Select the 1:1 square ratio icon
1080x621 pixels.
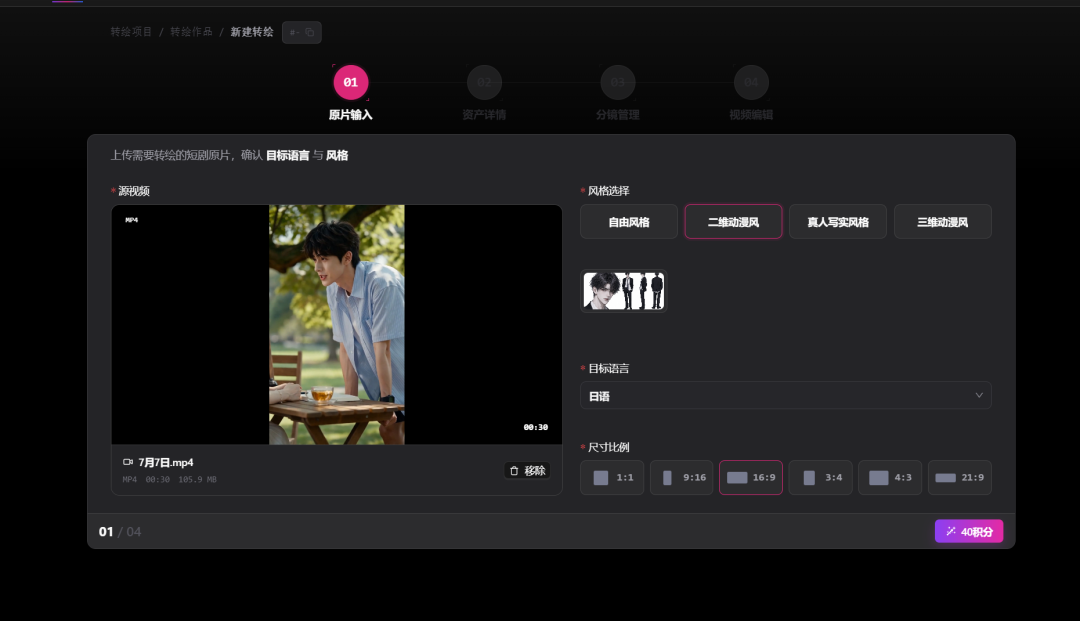[x=601, y=478]
